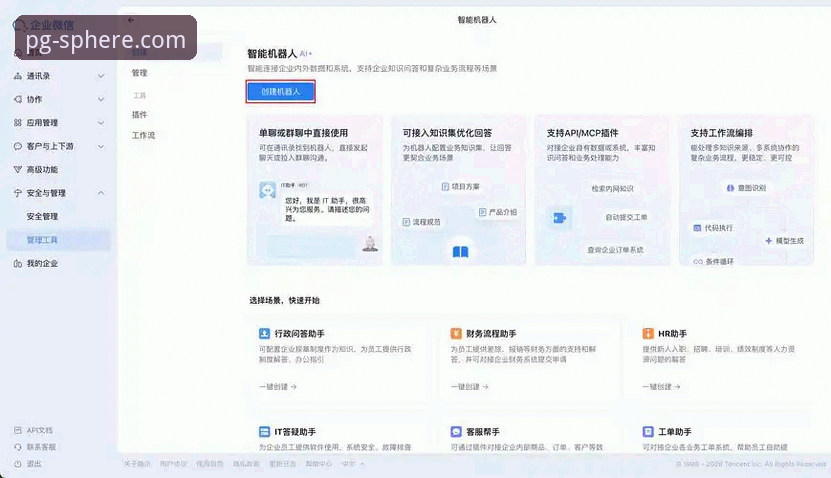
Task: Click the 创建机器人 button
Action: click(x=280, y=92)
